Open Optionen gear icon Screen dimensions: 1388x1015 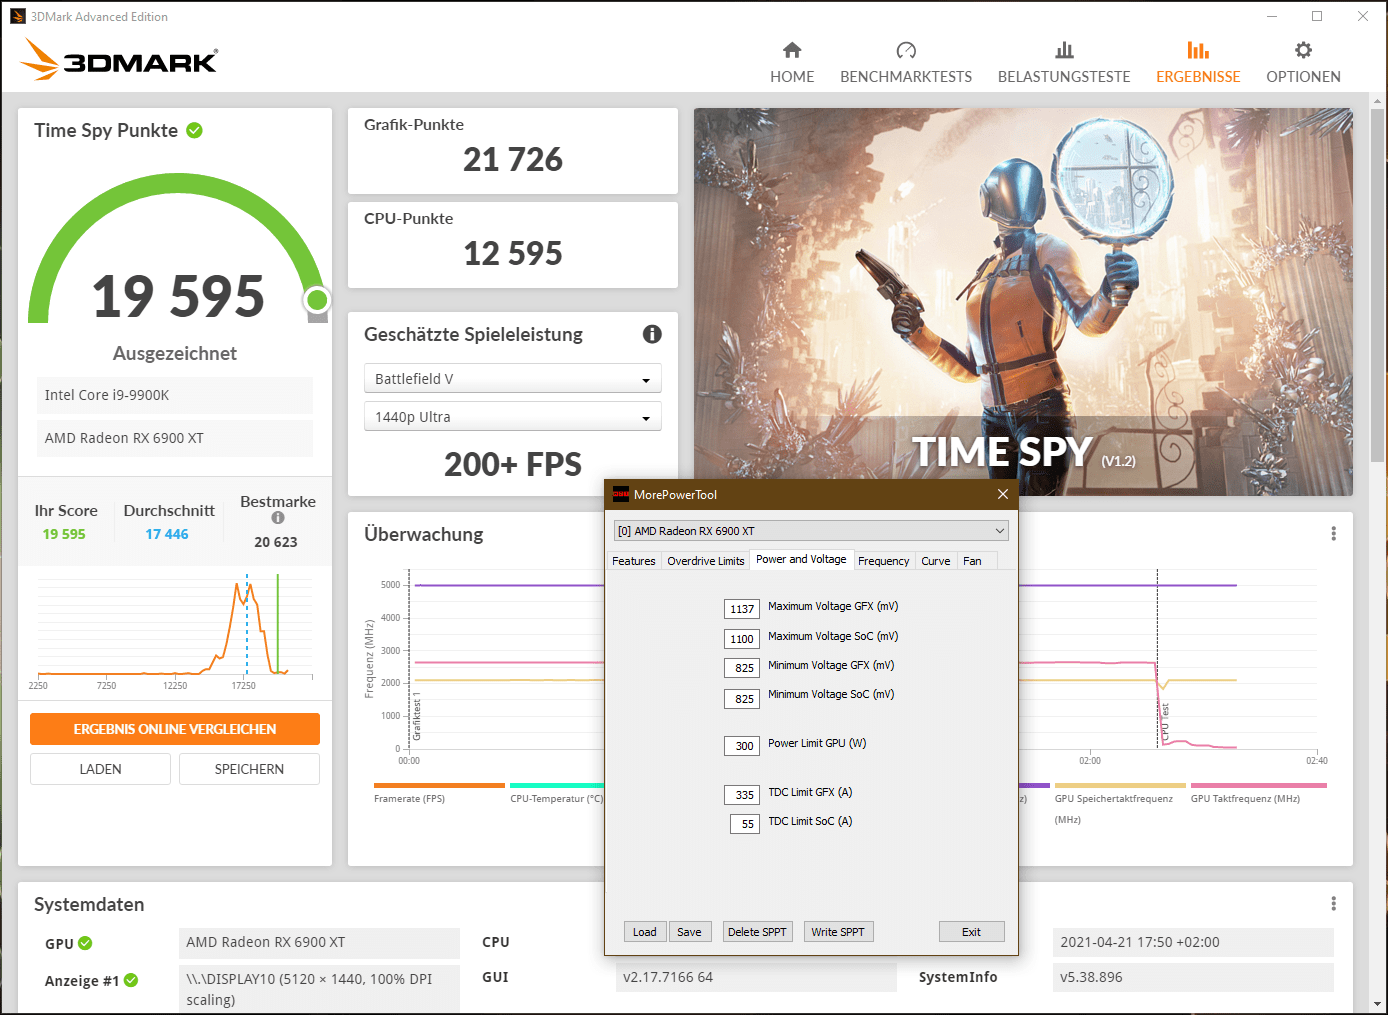click(x=1303, y=50)
